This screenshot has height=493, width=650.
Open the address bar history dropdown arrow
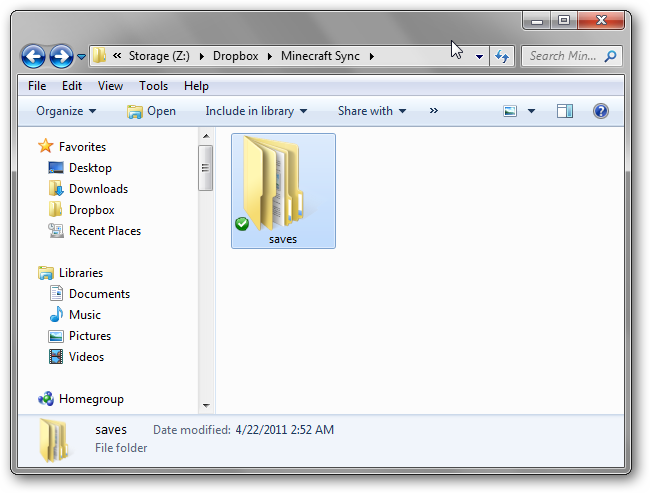tap(480, 56)
